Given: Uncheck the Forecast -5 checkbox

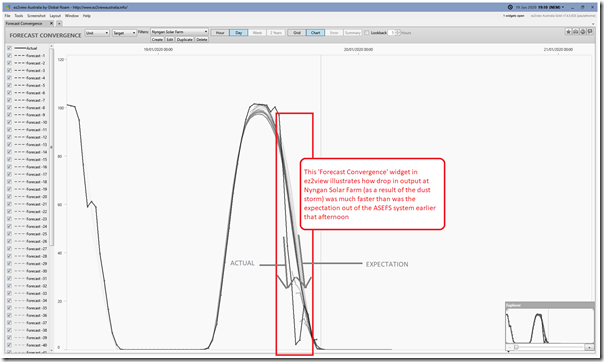Looking at the screenshot, I should (9, 85).
